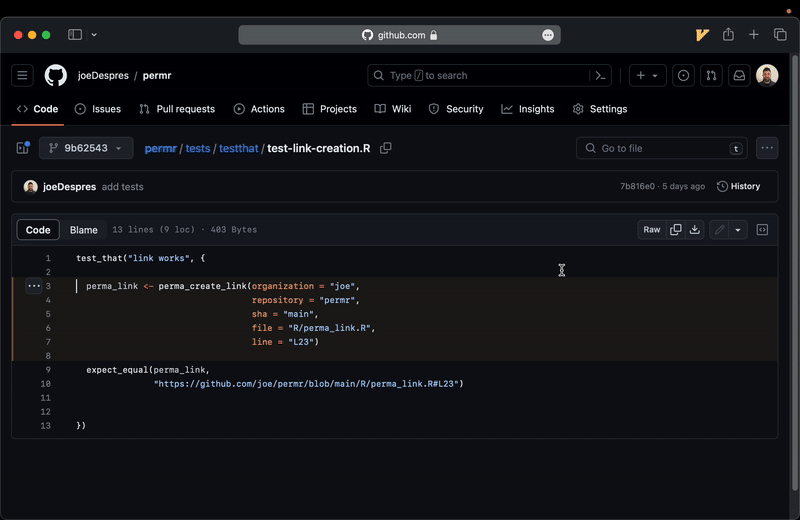Expand the file tree side panel

pos(22,148)
